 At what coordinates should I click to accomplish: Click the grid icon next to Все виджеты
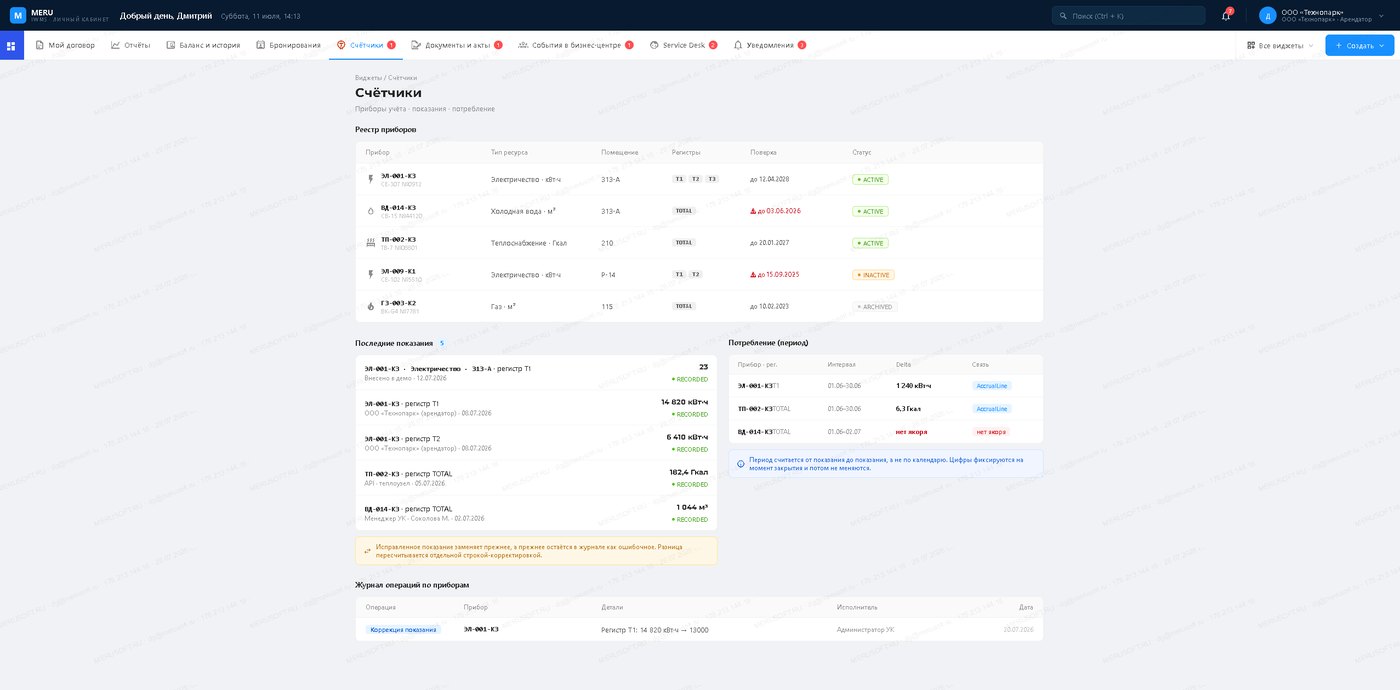point(1251,45)
